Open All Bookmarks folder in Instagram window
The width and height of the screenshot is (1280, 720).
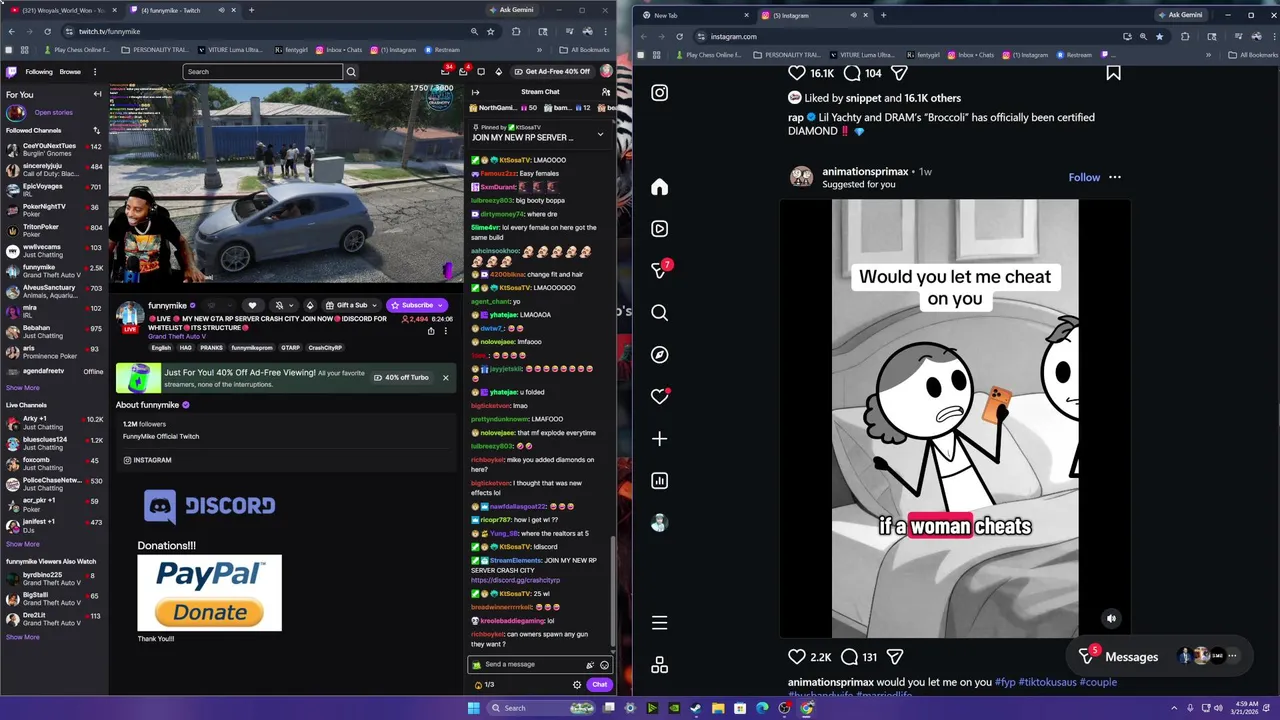(1254, 55)
